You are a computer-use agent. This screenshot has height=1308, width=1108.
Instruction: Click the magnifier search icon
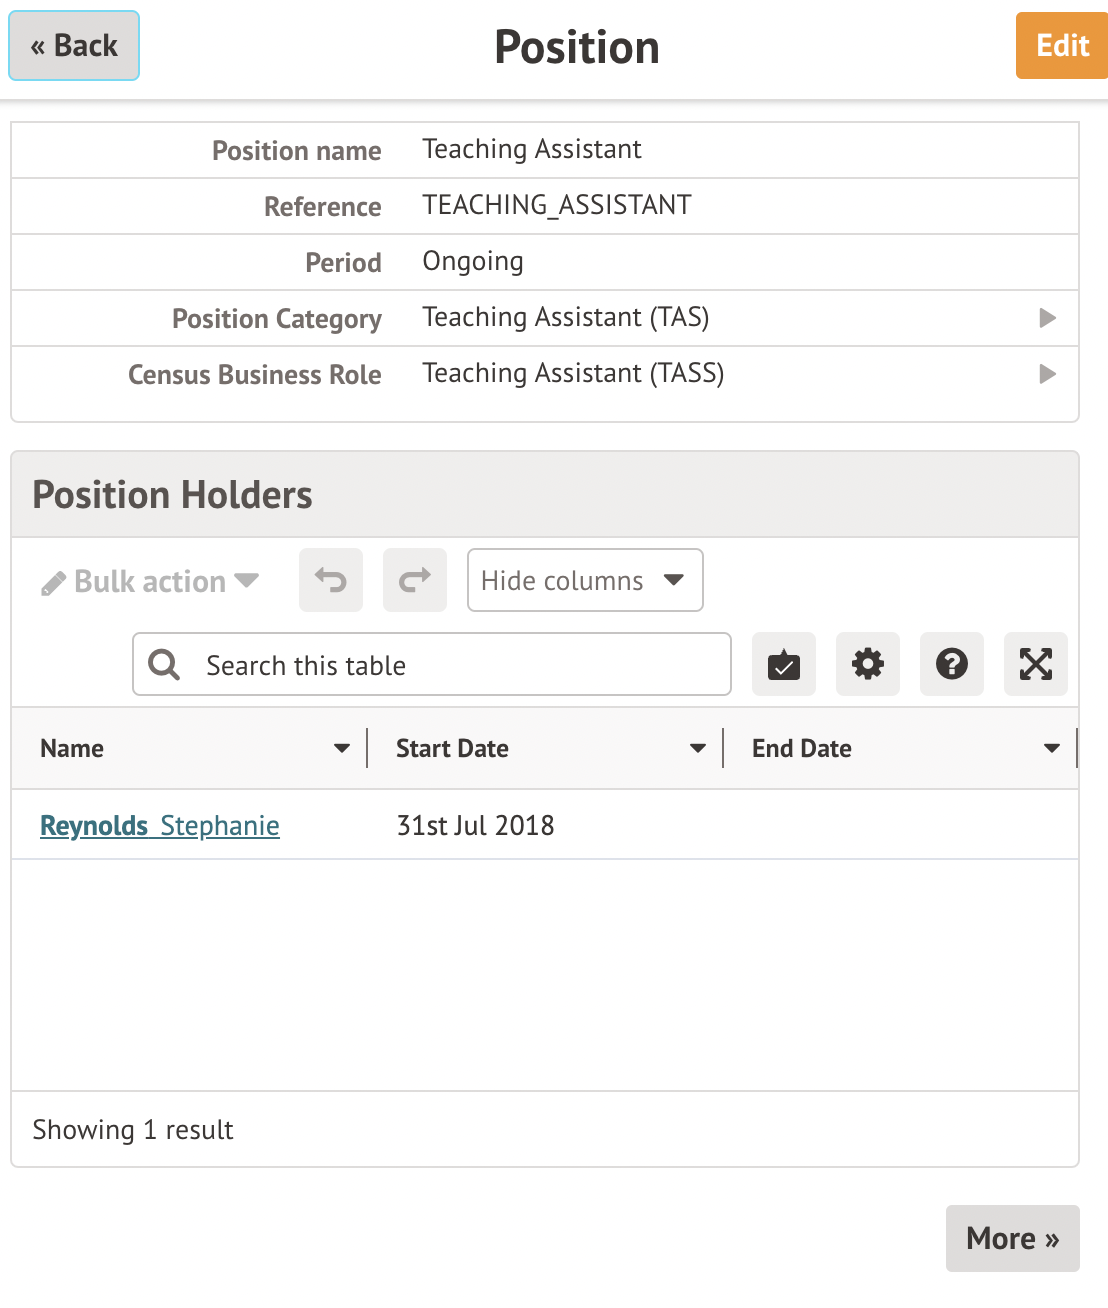164,665
